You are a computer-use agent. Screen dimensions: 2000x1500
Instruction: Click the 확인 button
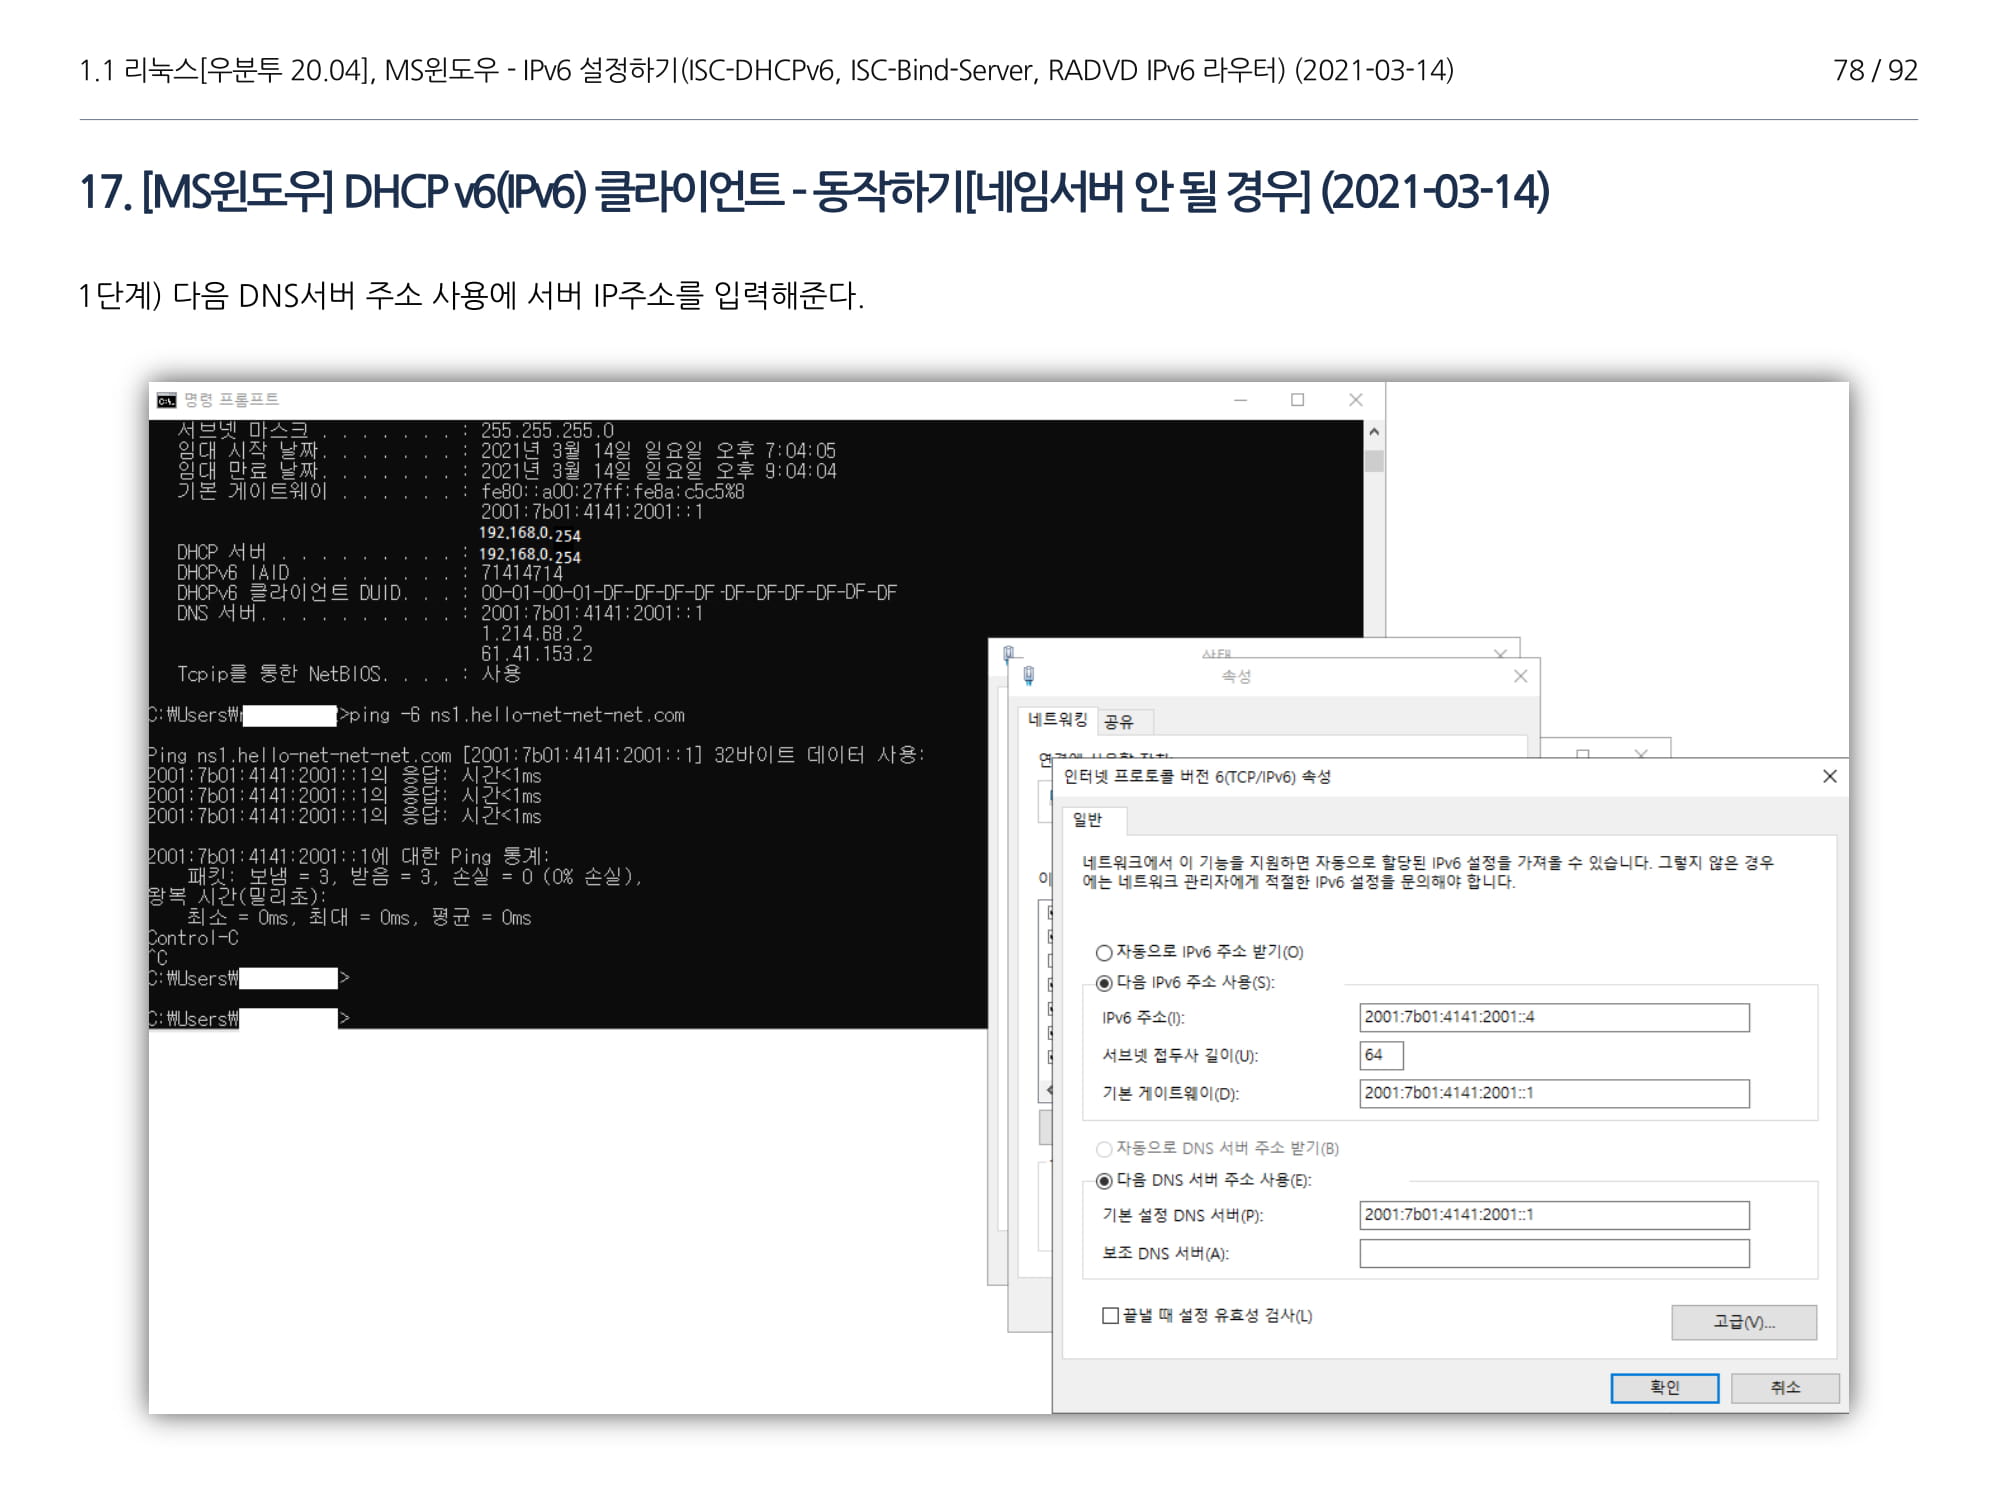1664,1387
